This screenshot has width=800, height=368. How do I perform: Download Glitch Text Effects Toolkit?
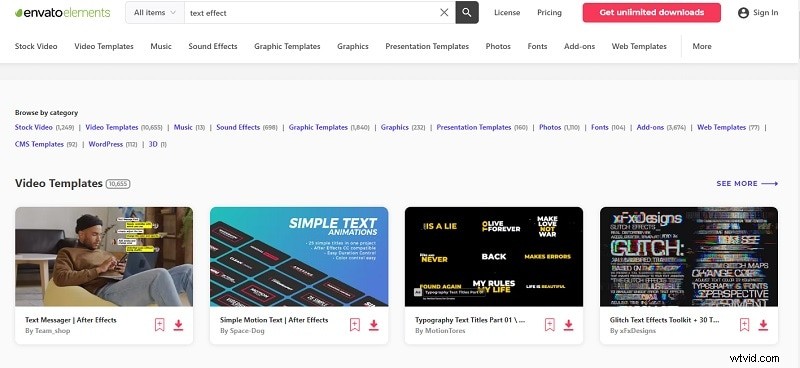click(x=763, y=325)
